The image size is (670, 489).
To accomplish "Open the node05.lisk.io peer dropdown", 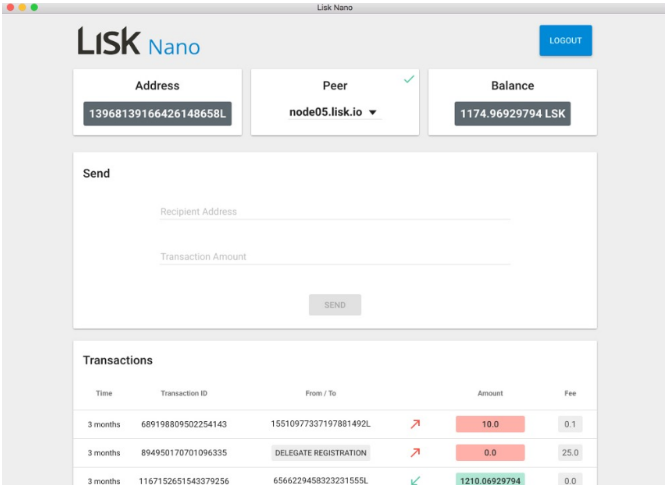I will [x=335, y=112].
